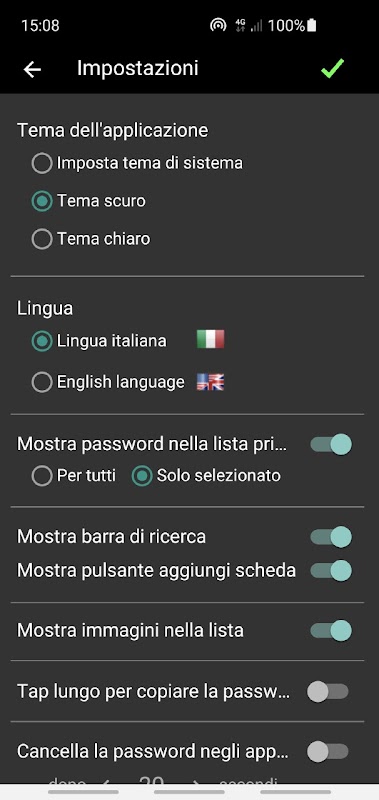Confirm settings with the green checkmark

(x=333, y=68)
